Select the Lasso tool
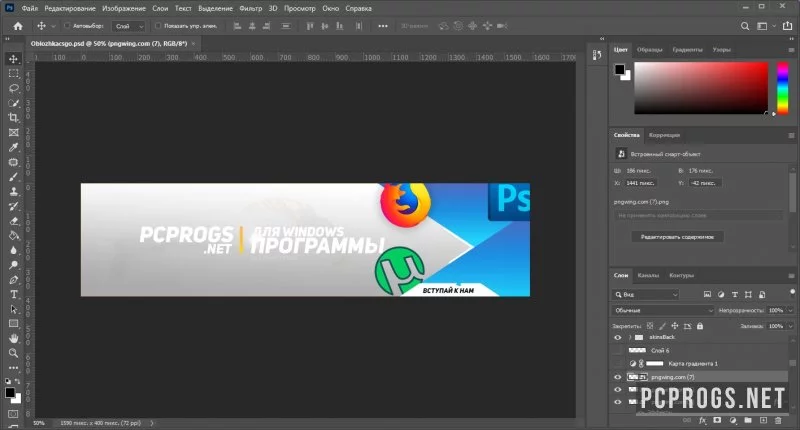The width and height of the screenshot is (800, 430). (14, 88)
